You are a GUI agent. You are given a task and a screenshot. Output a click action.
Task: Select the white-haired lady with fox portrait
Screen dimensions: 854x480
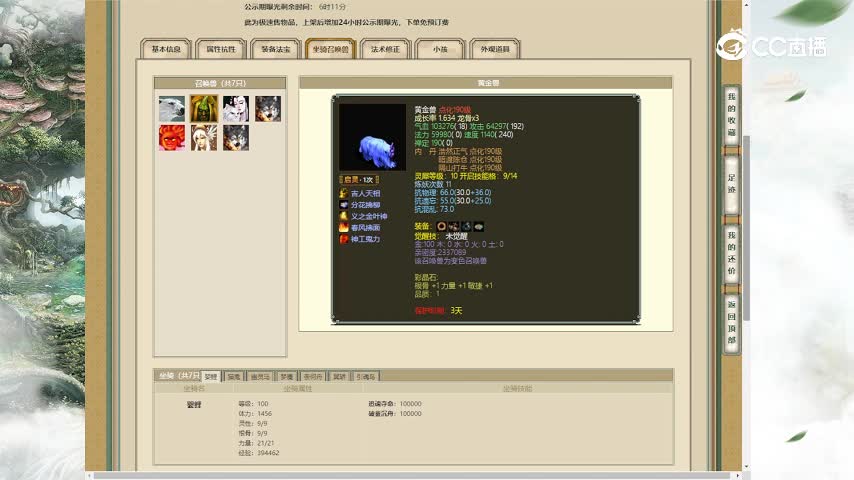236,109
